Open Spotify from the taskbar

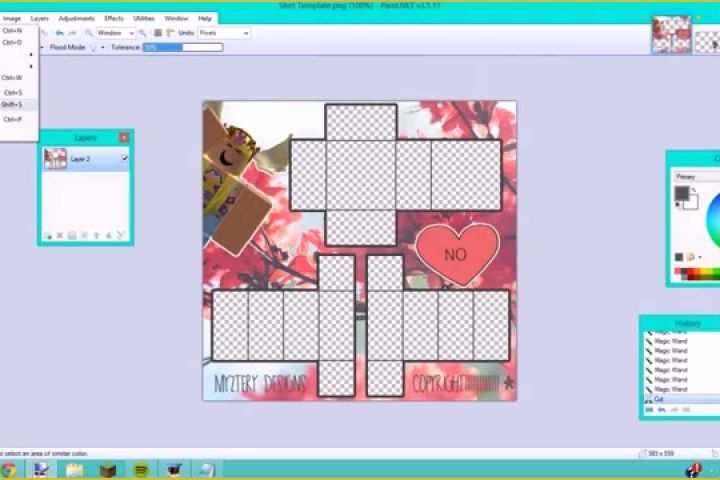pos(141,470)
